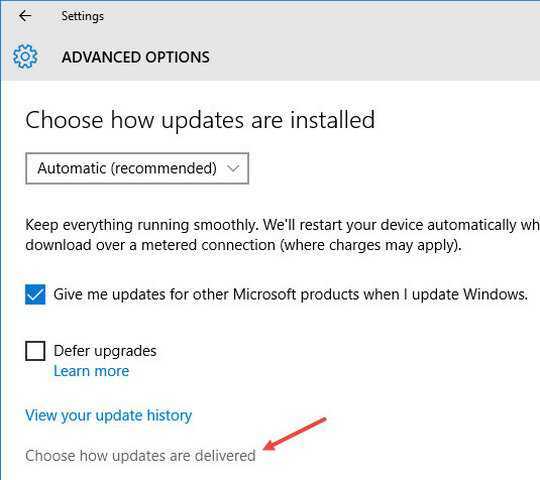Click the blue Settings gear icon
Viewport: 540px width, 480px height.
click(x=25, y=56)
